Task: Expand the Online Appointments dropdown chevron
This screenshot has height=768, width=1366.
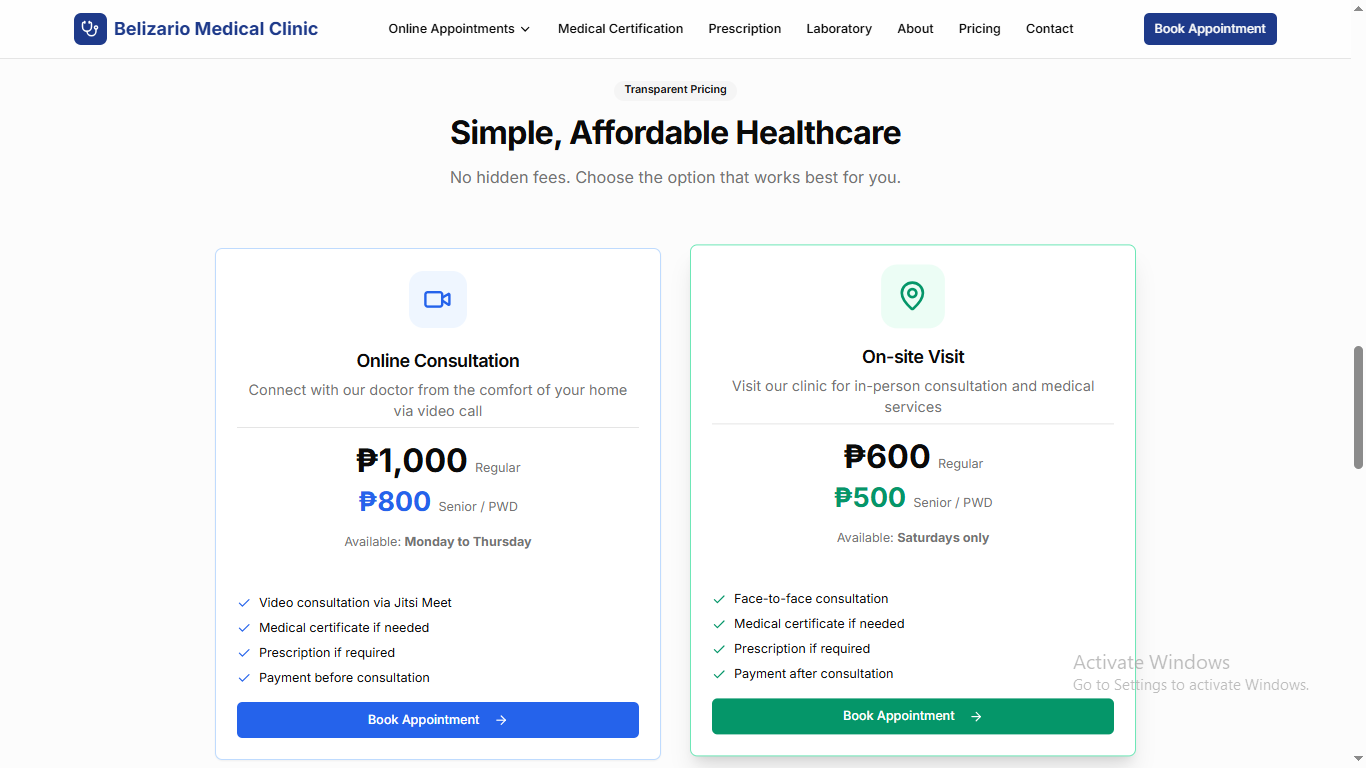Action: (x=525, y=29)
